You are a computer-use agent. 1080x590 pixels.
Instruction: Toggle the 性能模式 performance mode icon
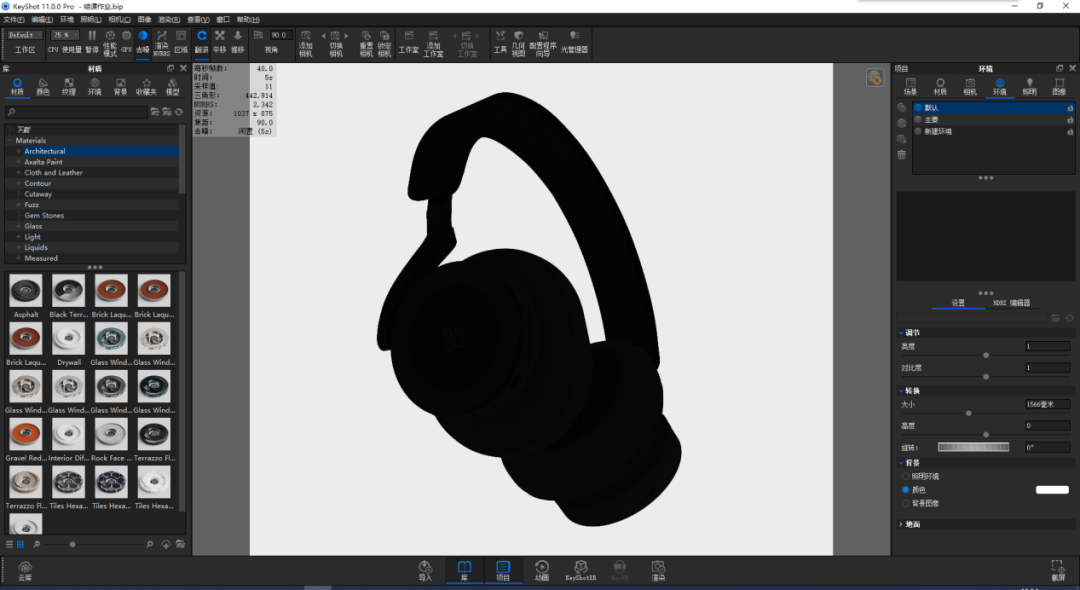pyautogui.click(x=110, y=41)
